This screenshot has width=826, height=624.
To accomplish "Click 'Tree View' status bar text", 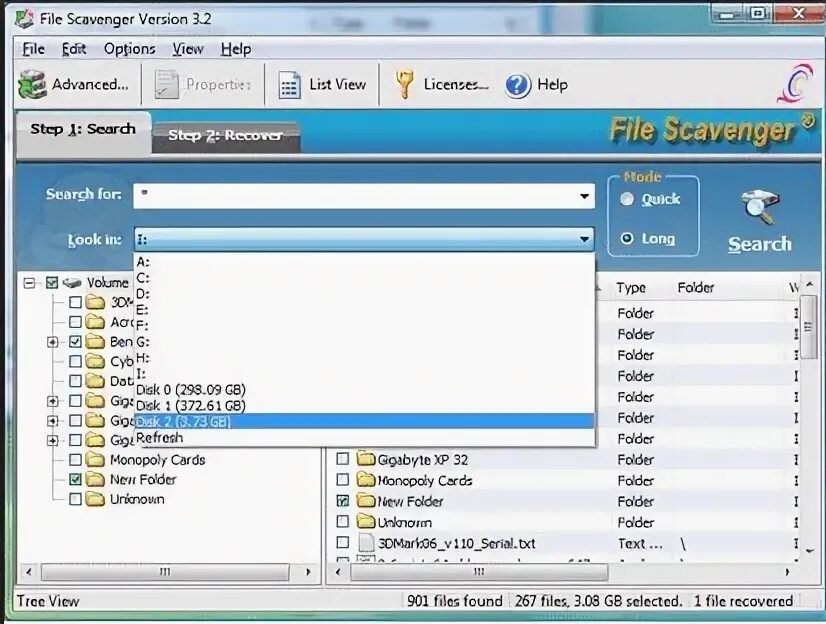I will tap(48, 601).
